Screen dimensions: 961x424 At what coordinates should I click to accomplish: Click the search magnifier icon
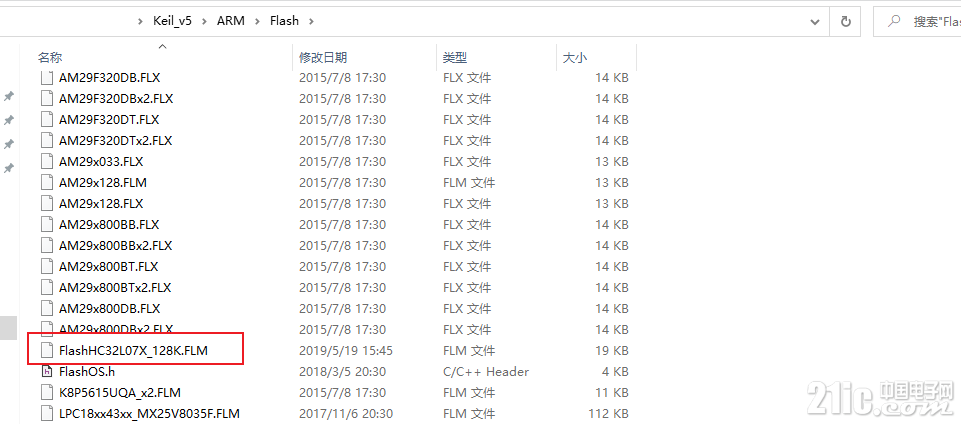tap(894, 21)
